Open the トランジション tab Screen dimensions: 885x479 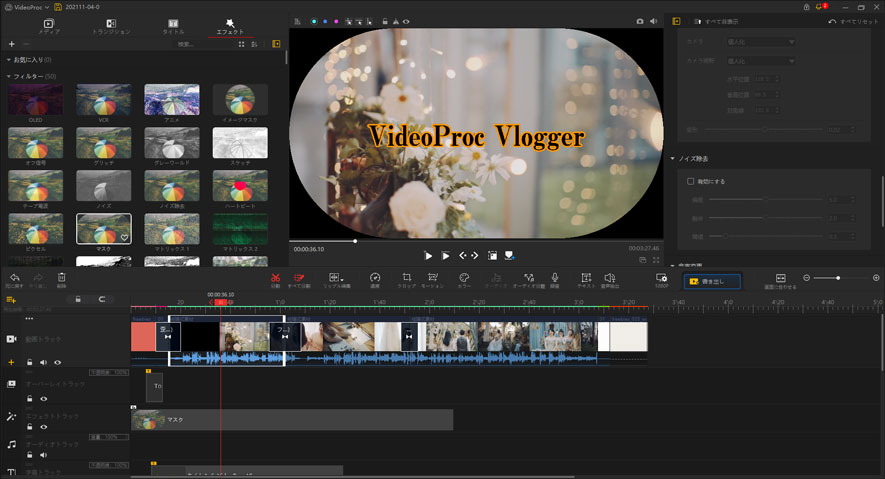tap(111, 27)
